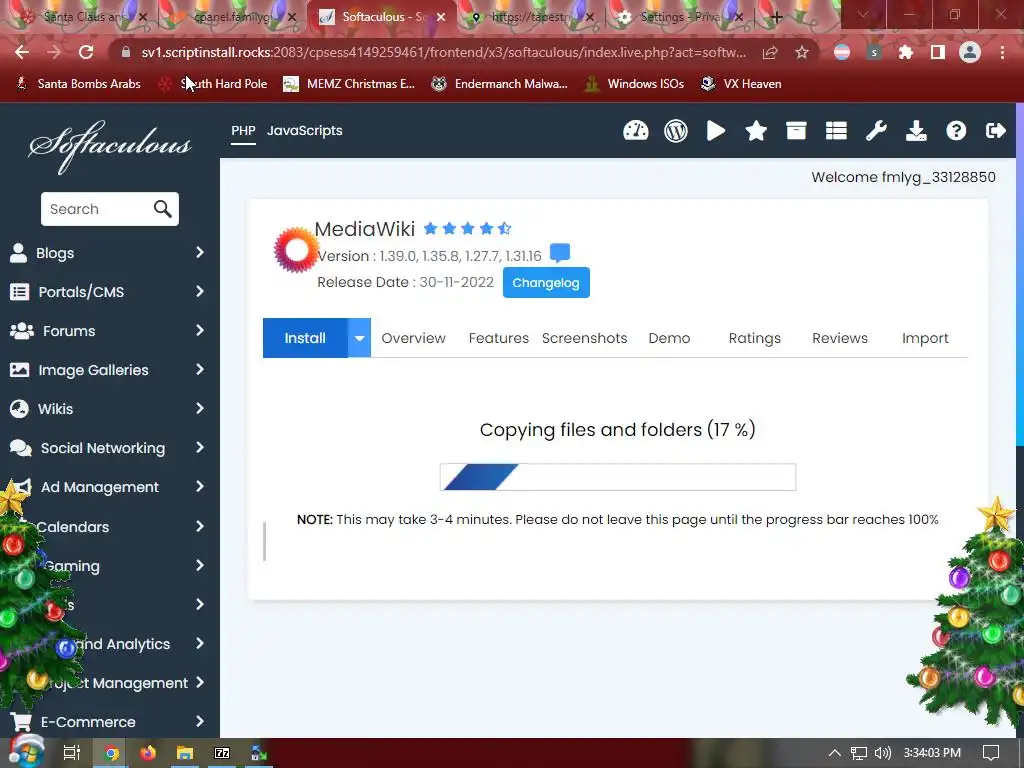Open File Explorer from taskbar
This screenshot has height=768, width=1024.
coord(185,753)
